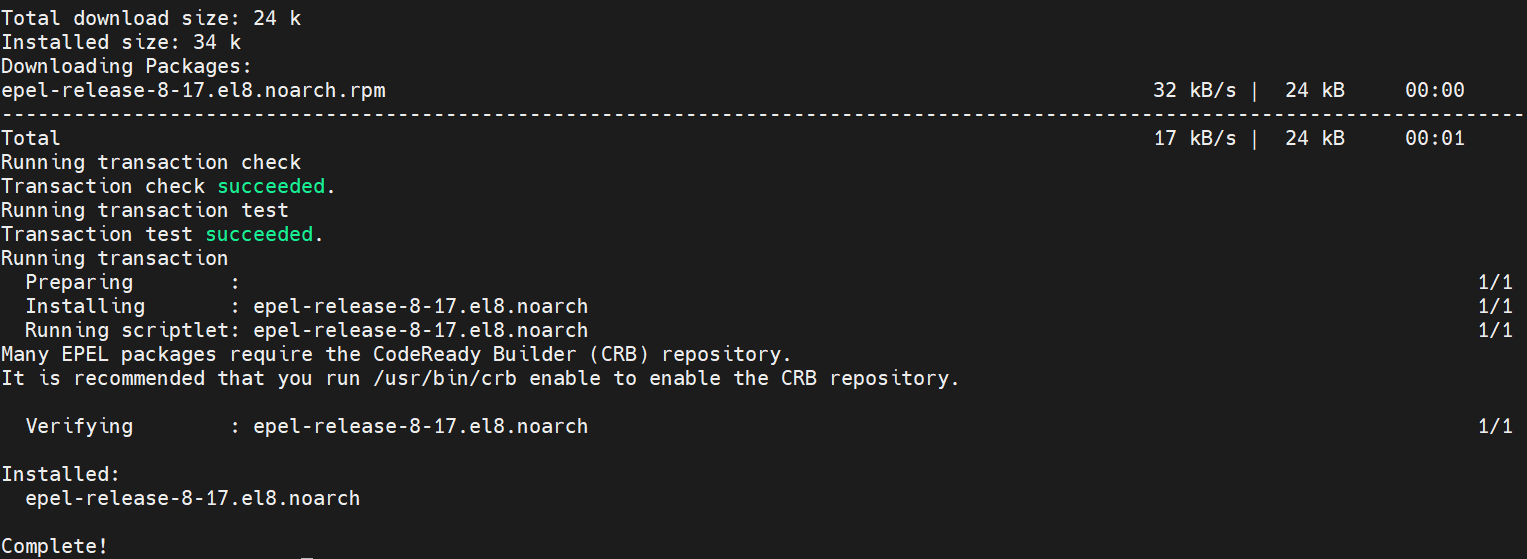Click green "succeeded" after Transaction check
The height and width of the screenshot is (559, 1527).
coord(271,186)
